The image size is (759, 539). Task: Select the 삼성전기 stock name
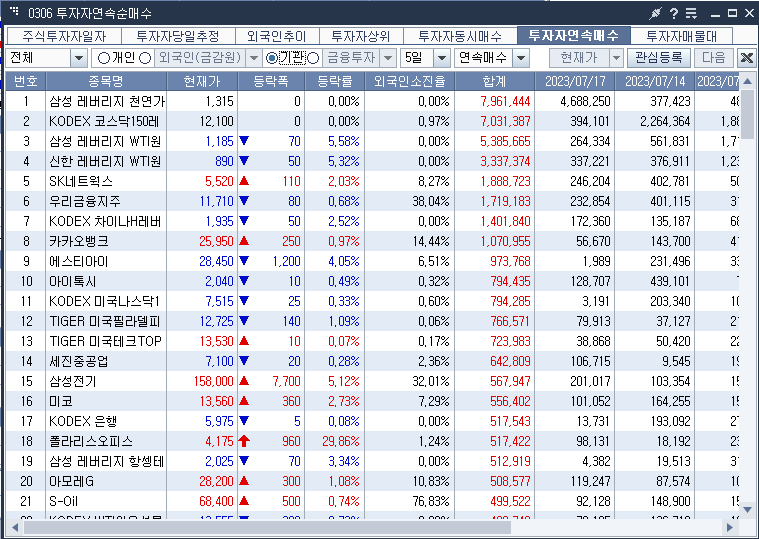coord(73,381)
